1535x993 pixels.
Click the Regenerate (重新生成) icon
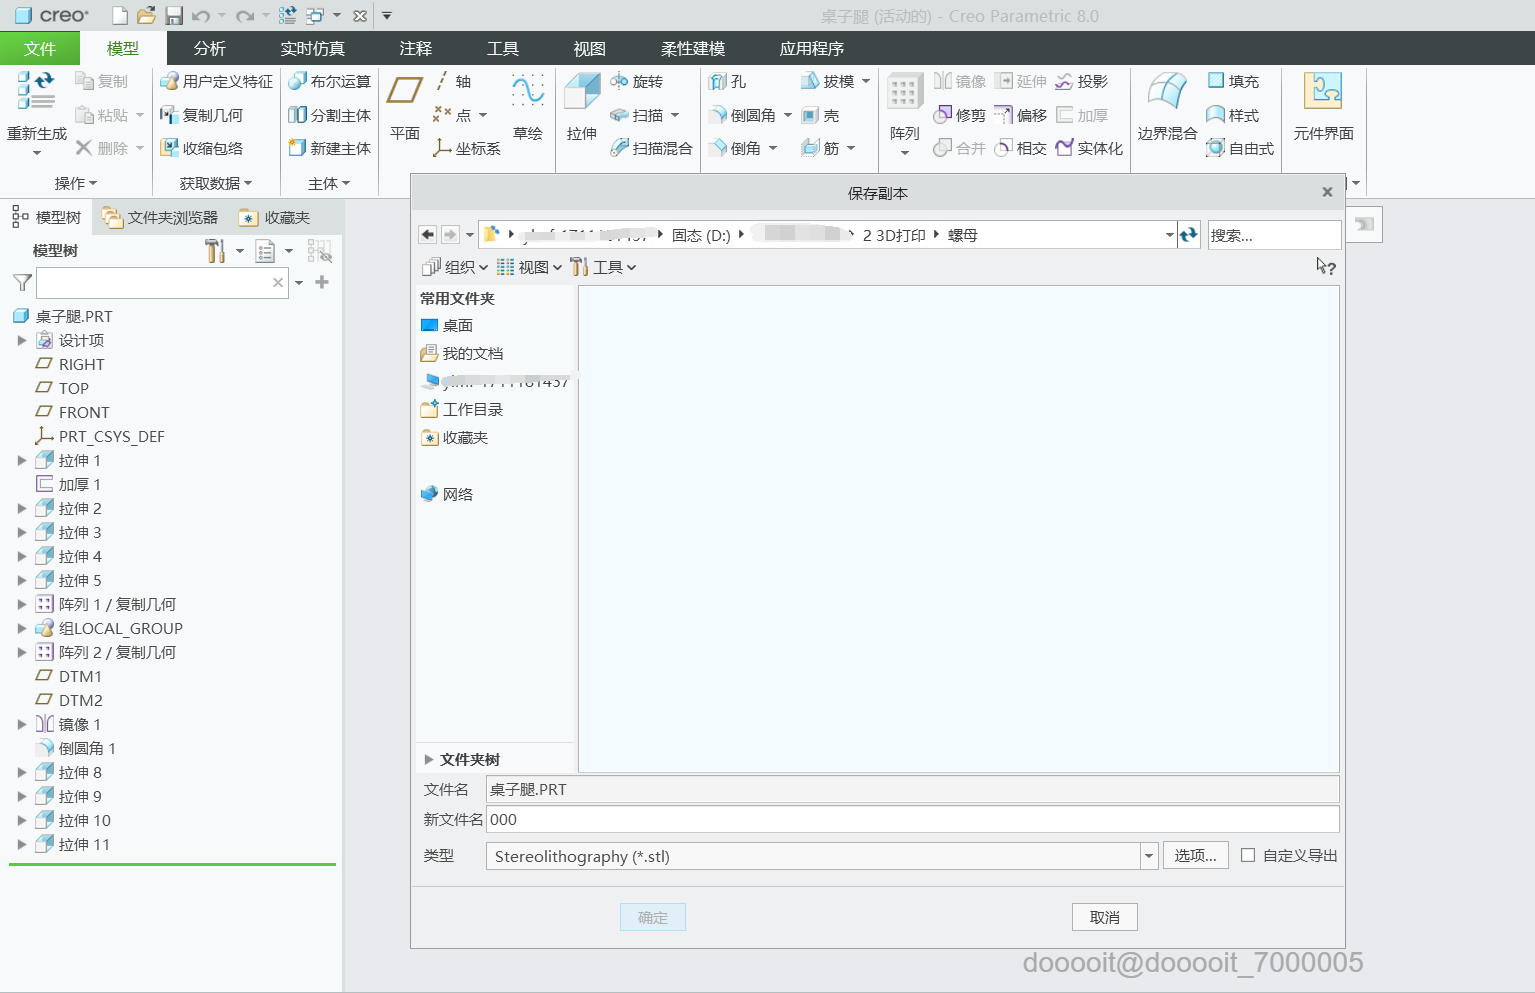[x=36, y=91]
